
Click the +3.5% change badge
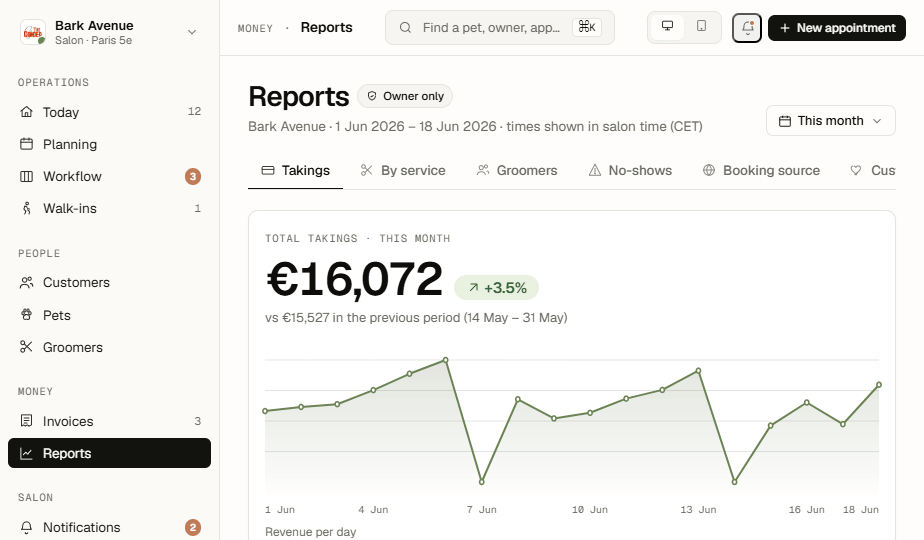click(x=496, y=288)
